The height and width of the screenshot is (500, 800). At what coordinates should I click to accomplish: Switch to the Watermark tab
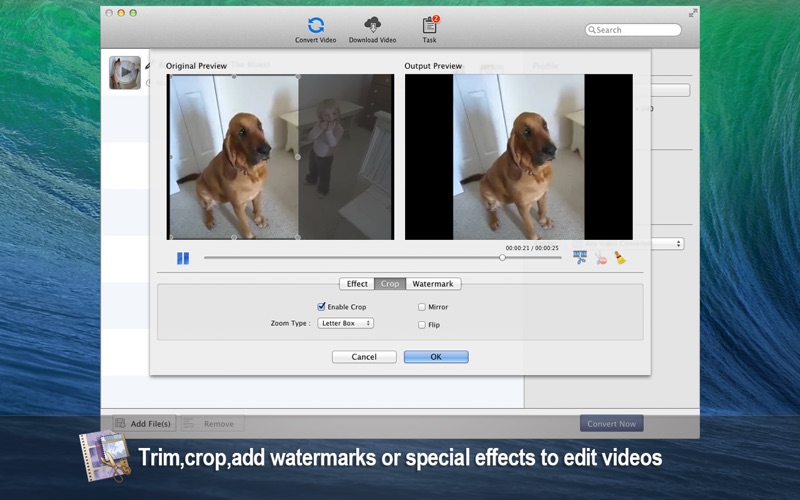click(433, 284)
